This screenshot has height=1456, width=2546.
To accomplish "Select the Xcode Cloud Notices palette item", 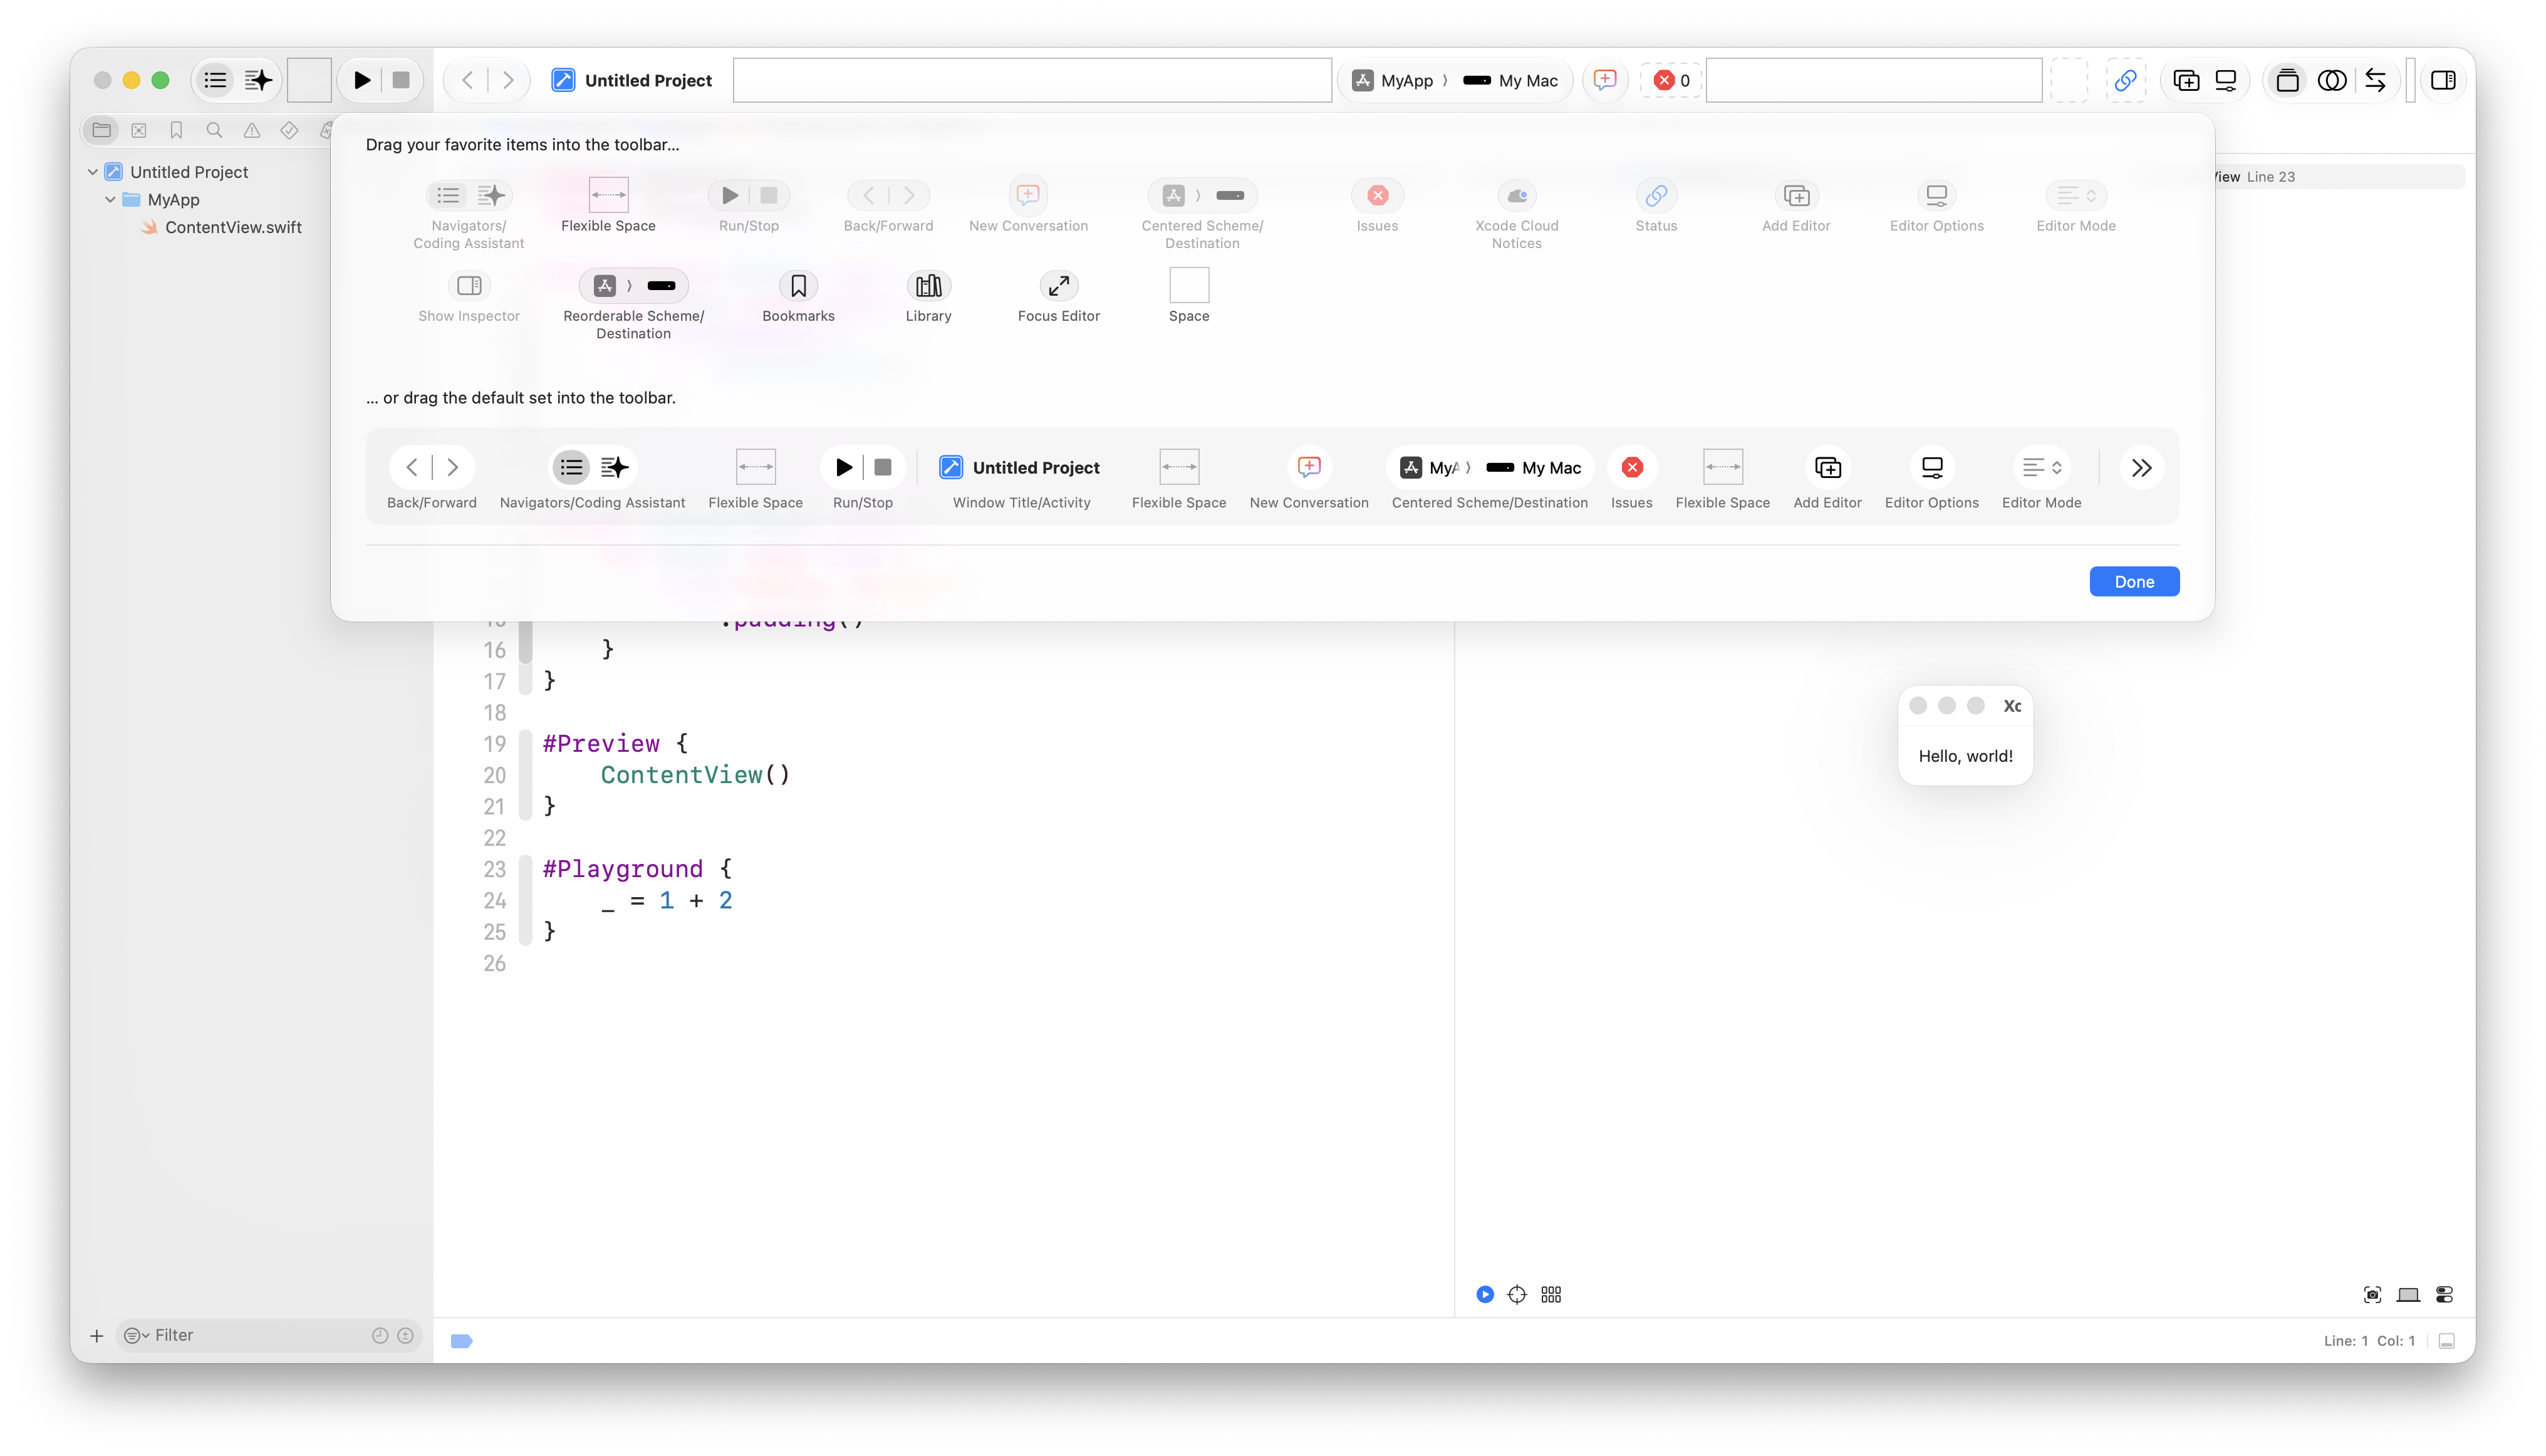I will point(1516,215).
